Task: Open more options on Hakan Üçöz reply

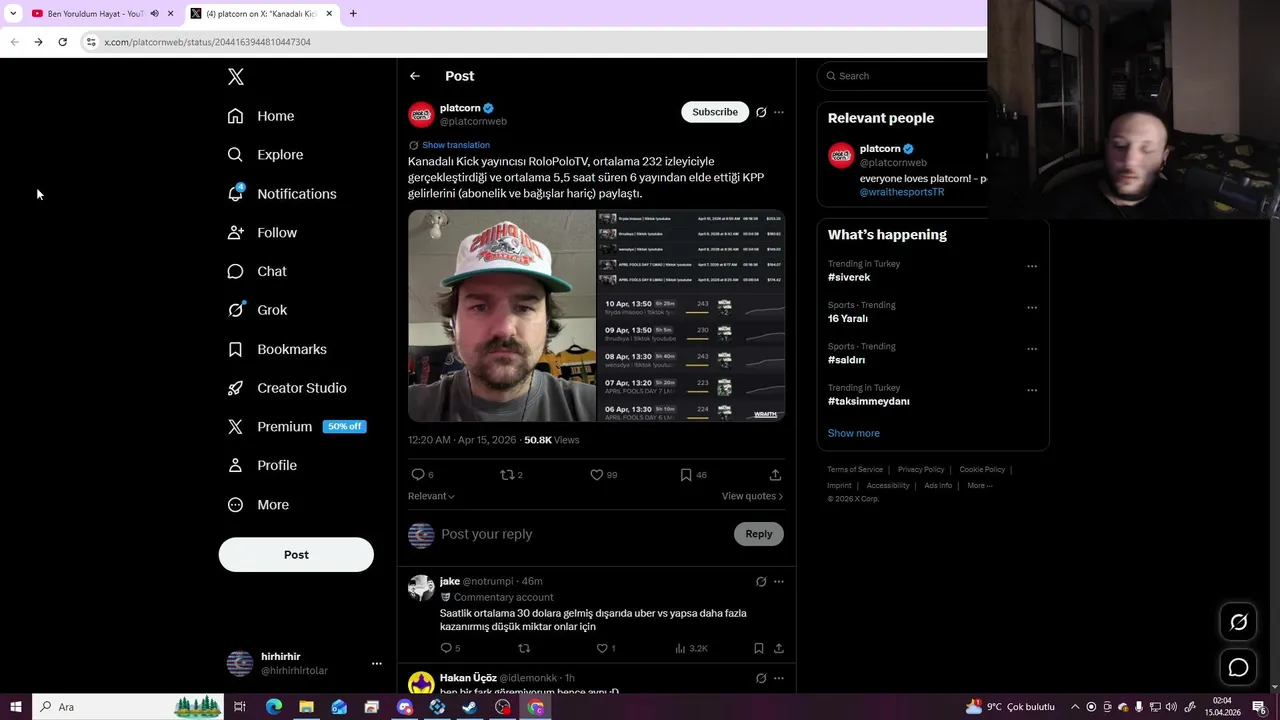Action: (x=779, y=678)
